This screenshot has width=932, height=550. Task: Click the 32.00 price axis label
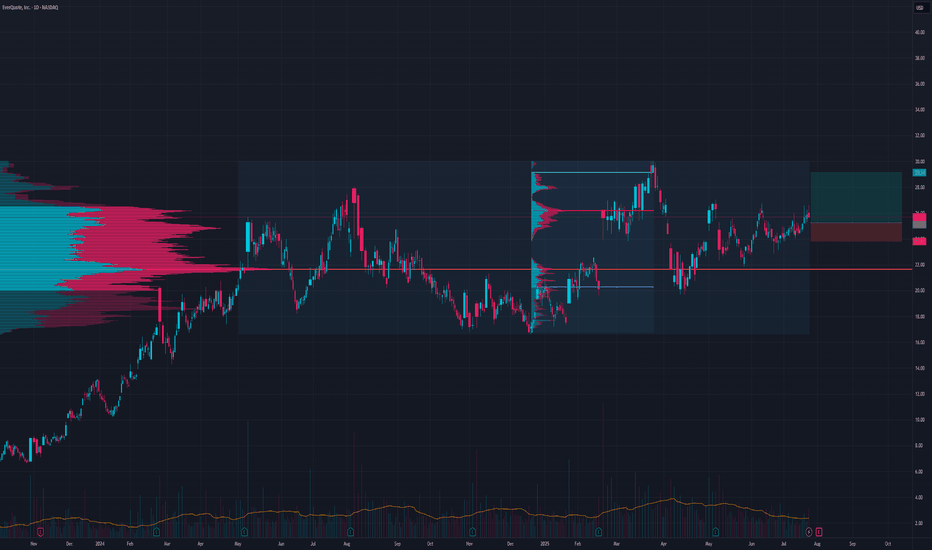click(920, 136)
